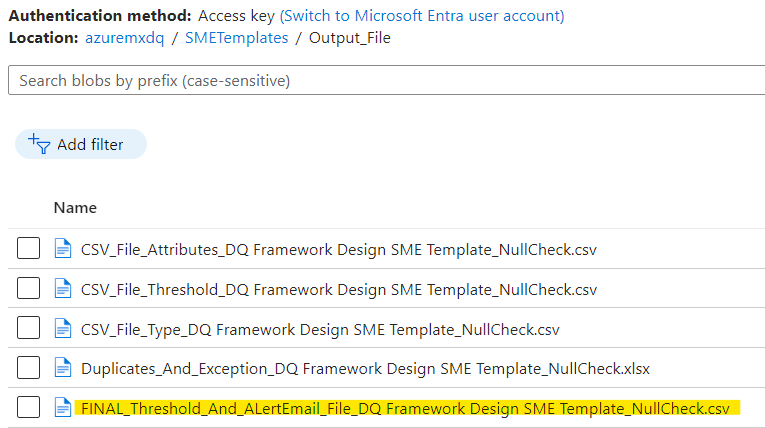Select the FINAL_Threshold_And_ALertEmail row checkbox
This screenshot has width=765, height=428.
(x=28, y=407)
